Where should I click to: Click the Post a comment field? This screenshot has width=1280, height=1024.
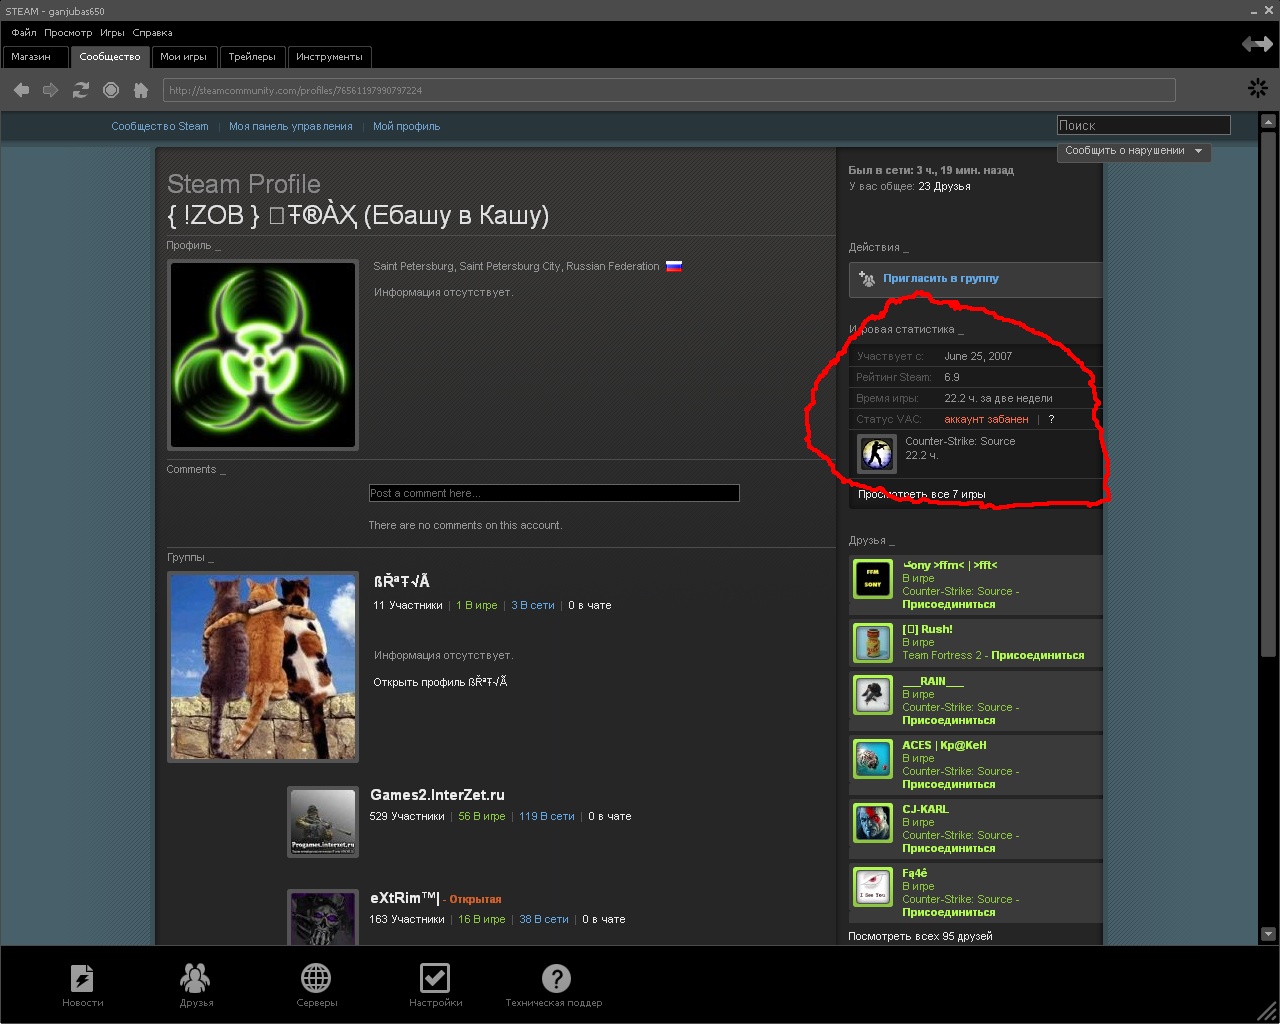(x=554, y=493)
